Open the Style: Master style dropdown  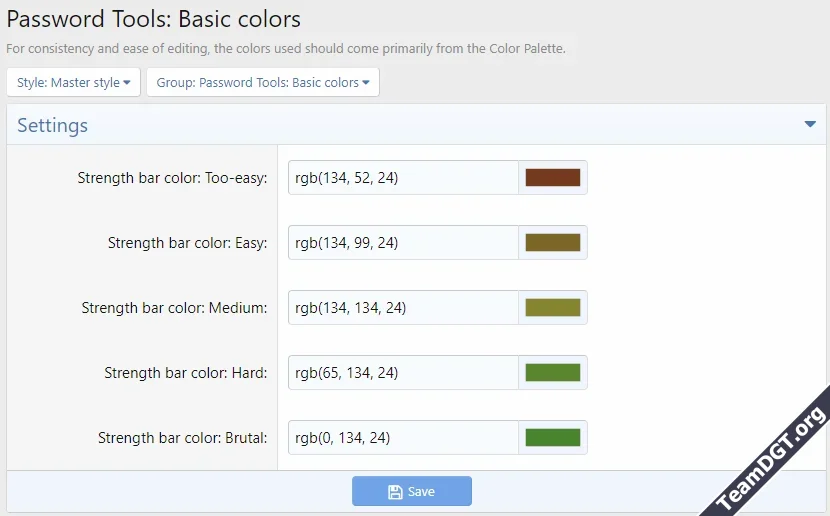[x=74, y=83]
